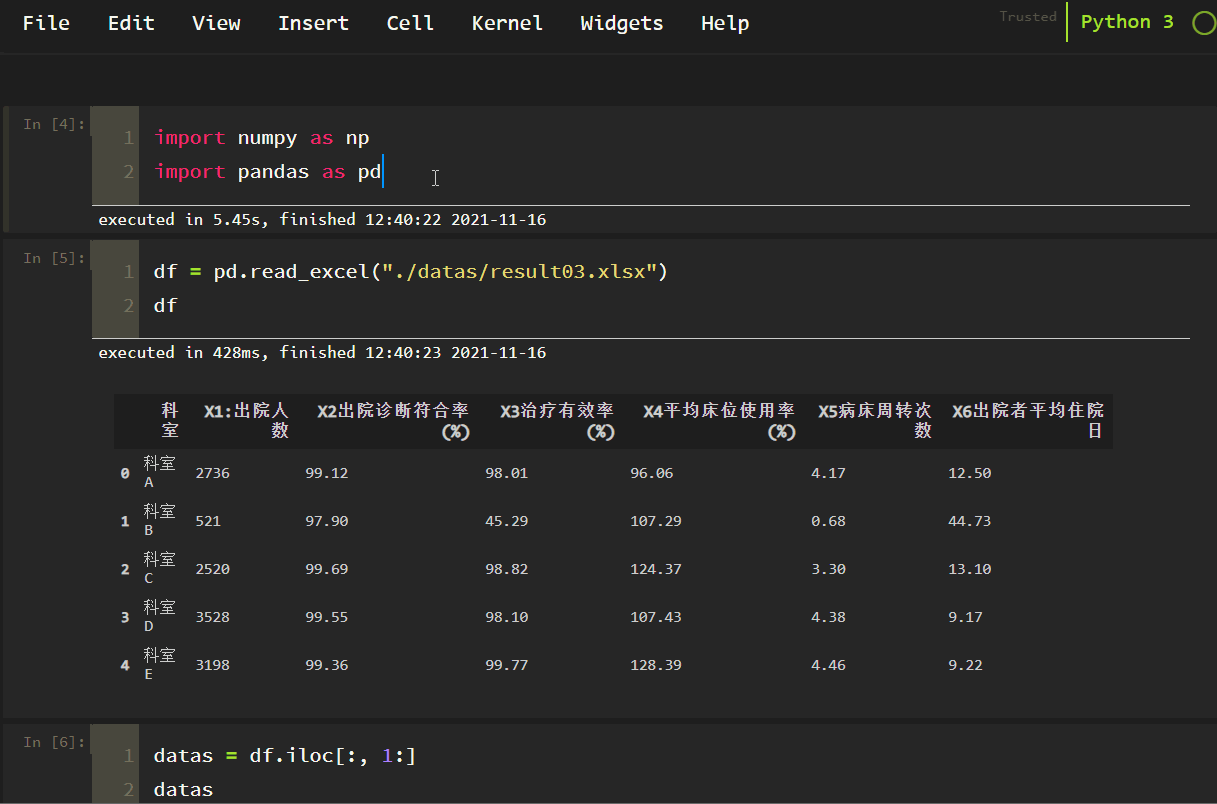Click the 科室 C row label
Screen dimensions: 1217x804
click(159, 568)
